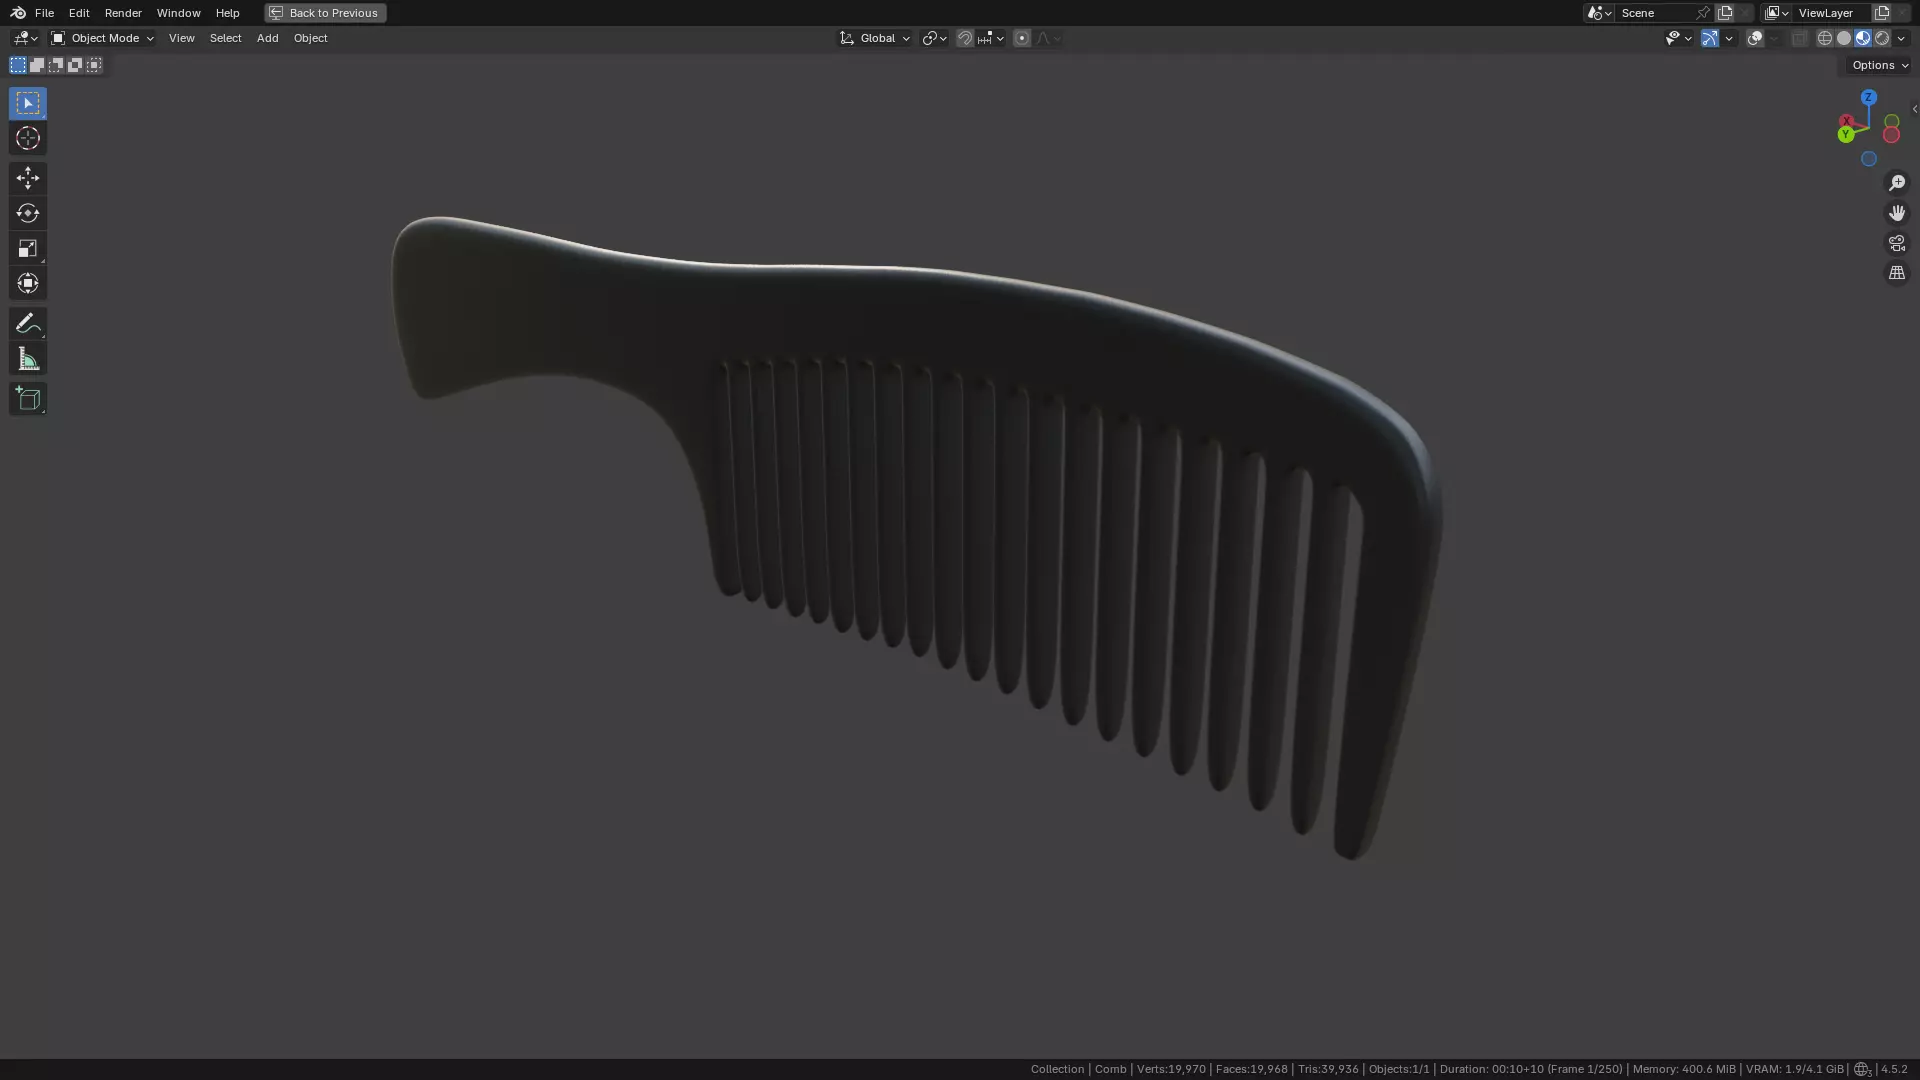1920x1080 pixels.
Task: Click the Verts:19,970 status text
Action: click(x=1170, y=1069)
